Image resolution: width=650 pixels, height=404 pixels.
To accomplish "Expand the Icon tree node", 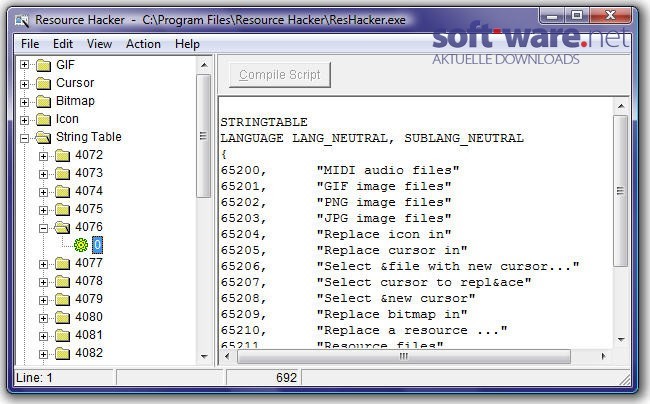I will pyautogui.click(x=24, y=120).
